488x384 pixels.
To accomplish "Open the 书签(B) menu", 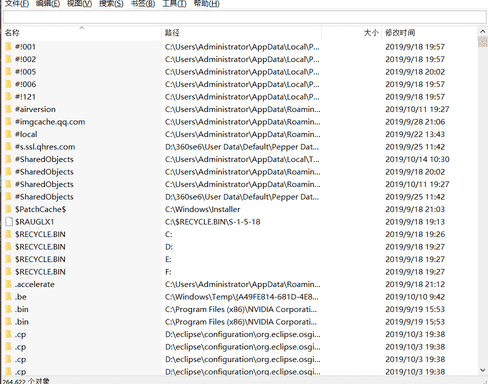I will [x=143, y=4].
